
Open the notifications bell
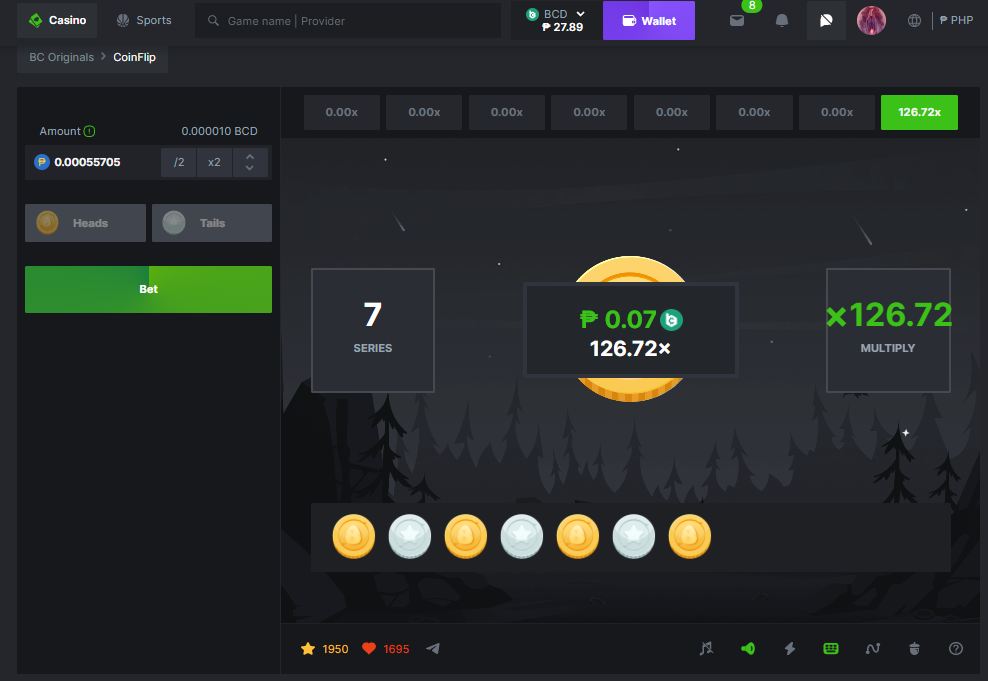pos(782,21)
